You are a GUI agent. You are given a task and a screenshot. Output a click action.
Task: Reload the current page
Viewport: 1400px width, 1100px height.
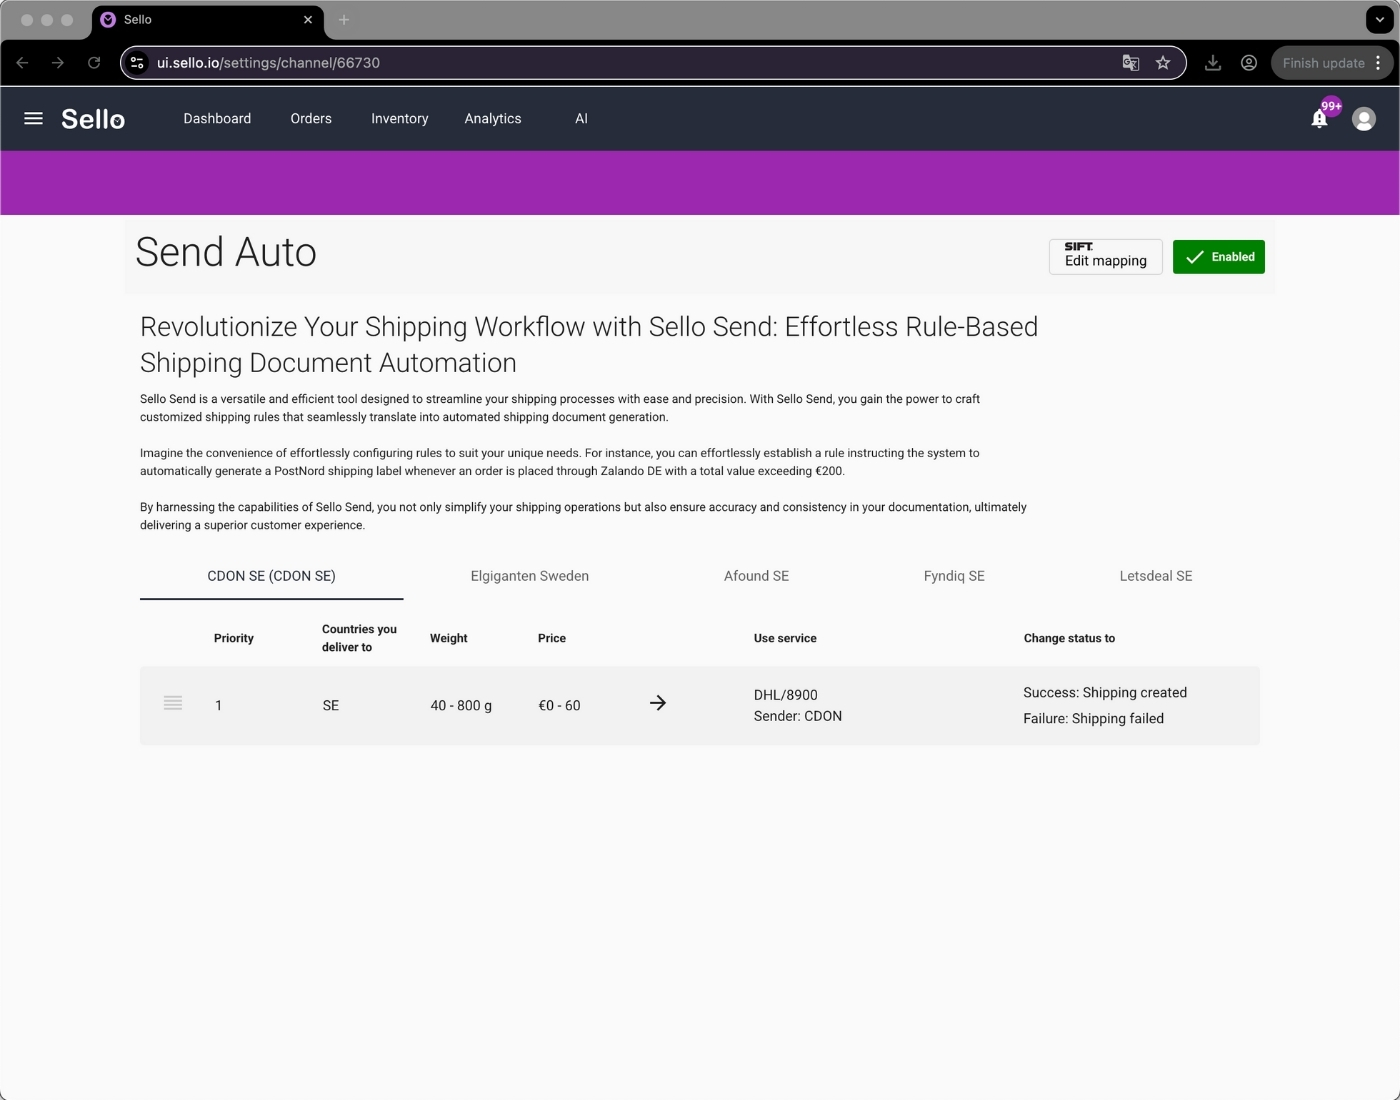pos(94,62)
